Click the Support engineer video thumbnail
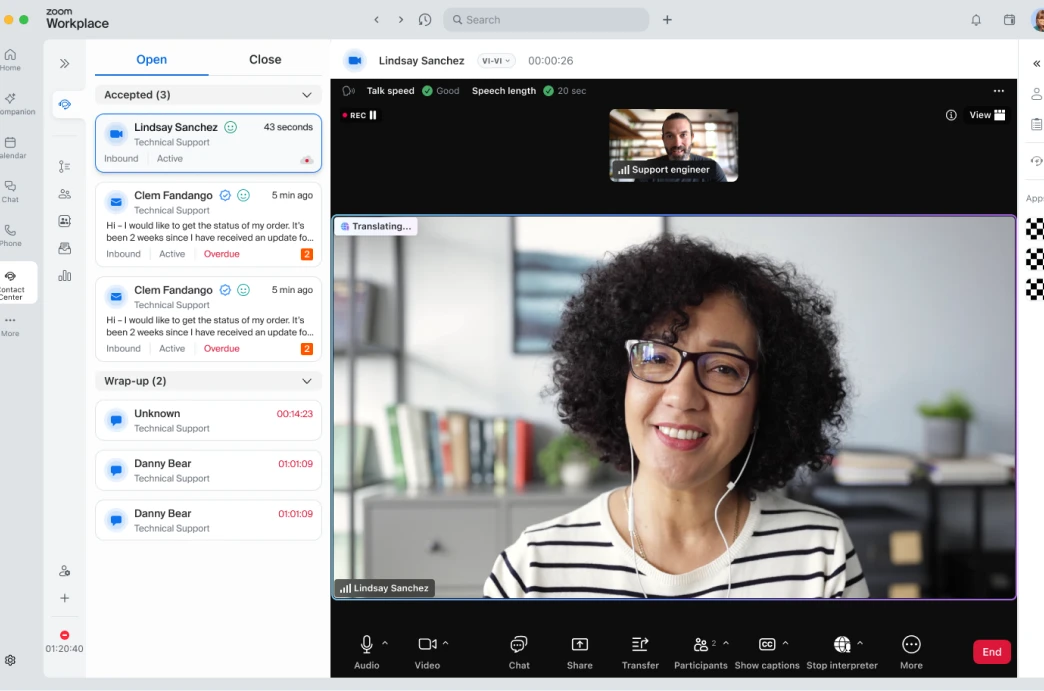1044x691 pixels. 674,145
